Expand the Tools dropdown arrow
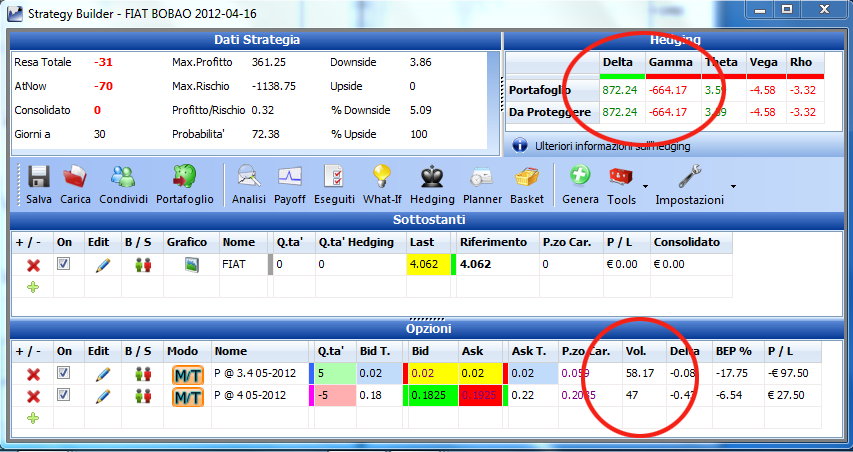Image resolution: width=853 pixels, height=452 pixels. [645, 187]
